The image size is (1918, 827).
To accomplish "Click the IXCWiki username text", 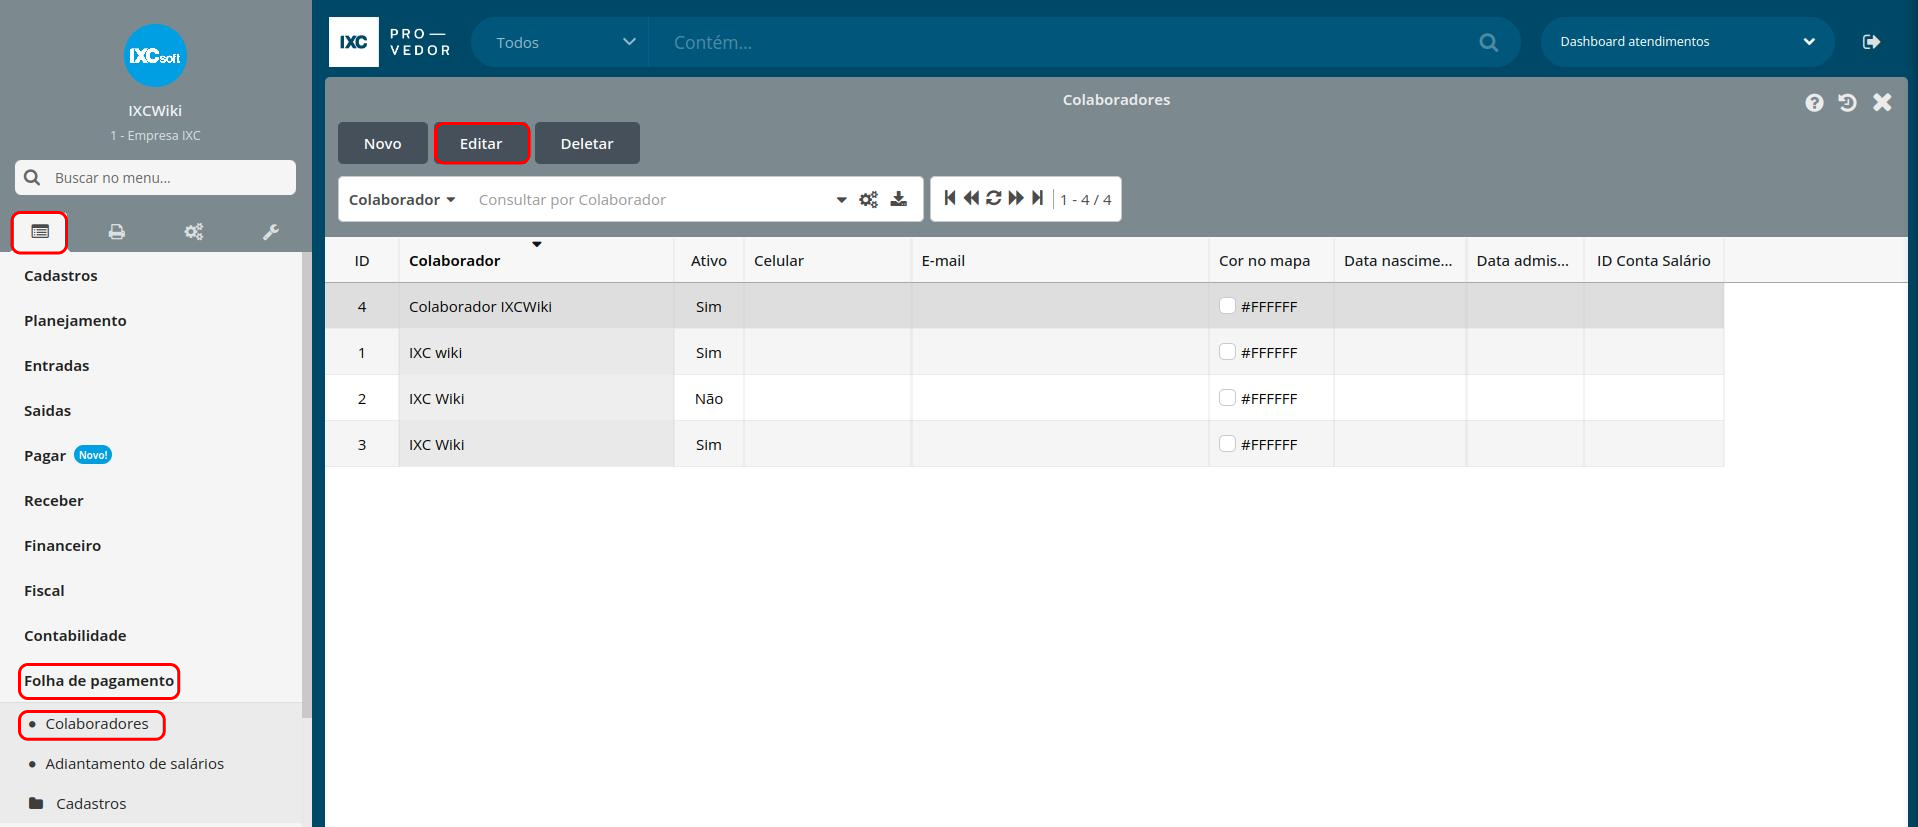I will 155,111.
